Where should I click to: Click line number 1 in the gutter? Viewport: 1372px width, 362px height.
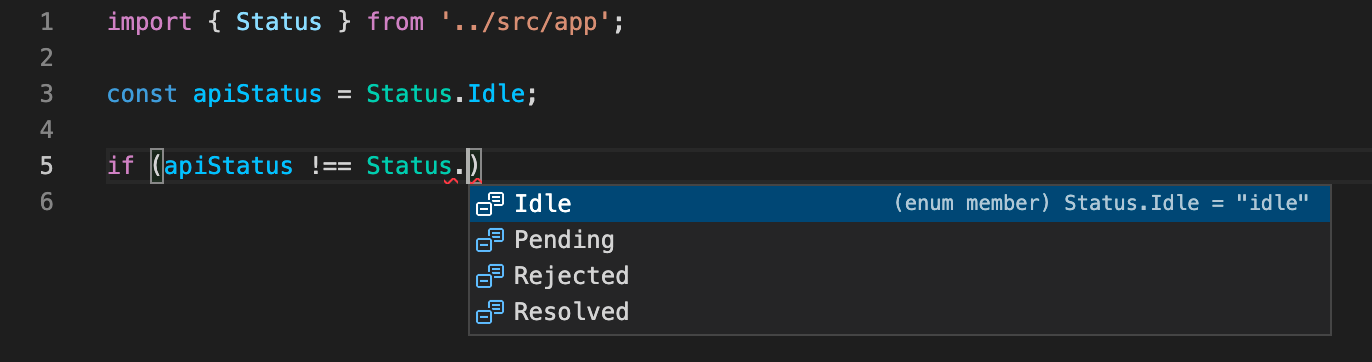pos(46,22)
